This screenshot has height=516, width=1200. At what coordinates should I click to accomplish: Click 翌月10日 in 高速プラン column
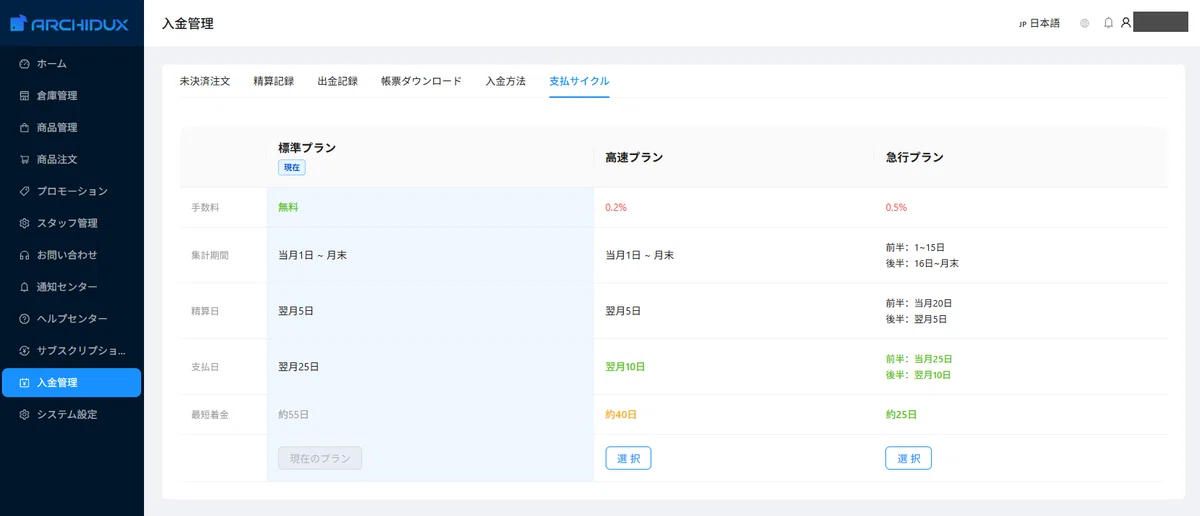click(625, 367)
